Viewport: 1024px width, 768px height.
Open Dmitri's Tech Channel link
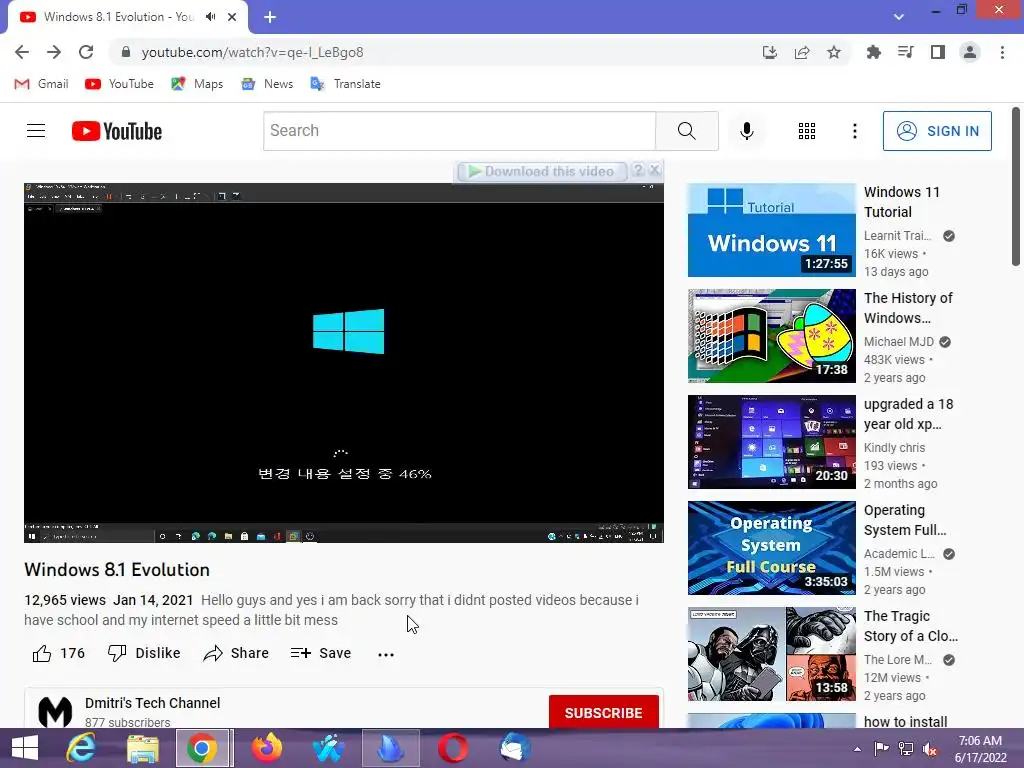(152, 703)
